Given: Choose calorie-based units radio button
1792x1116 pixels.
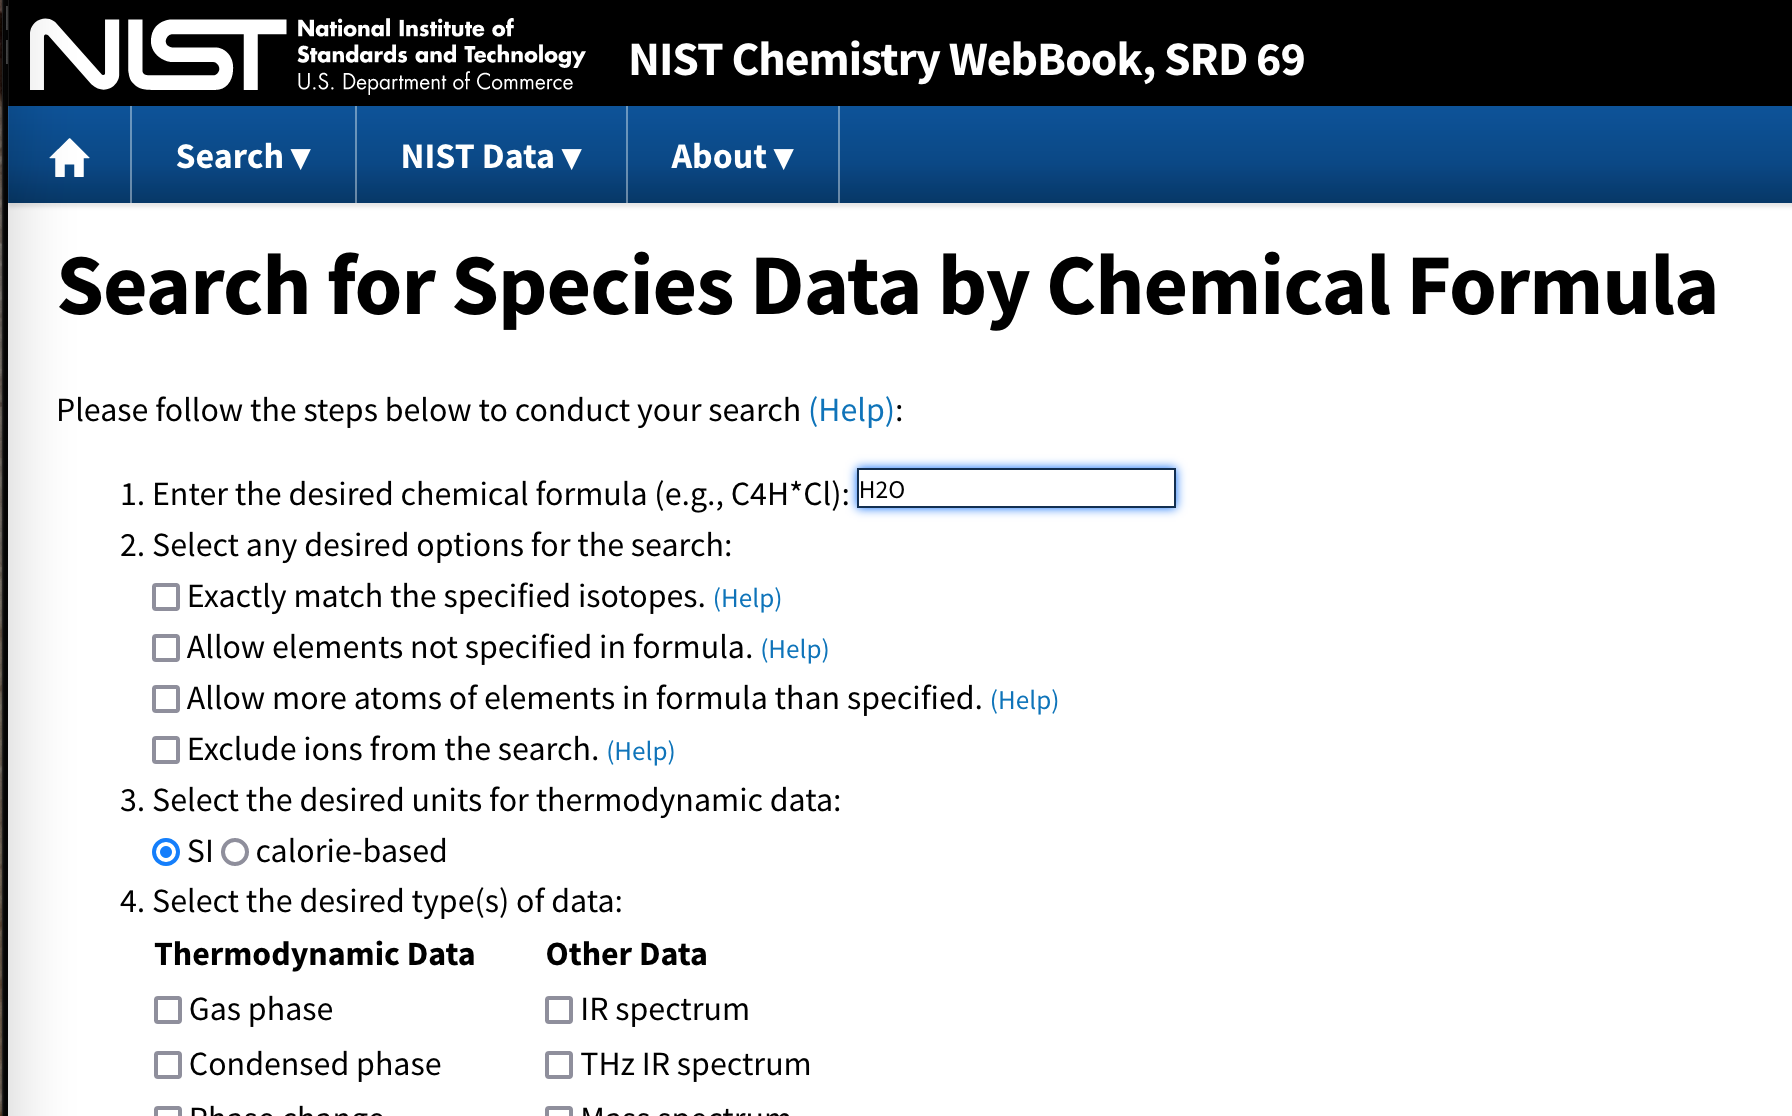Looking at the screenshot, I should (235, 852).
